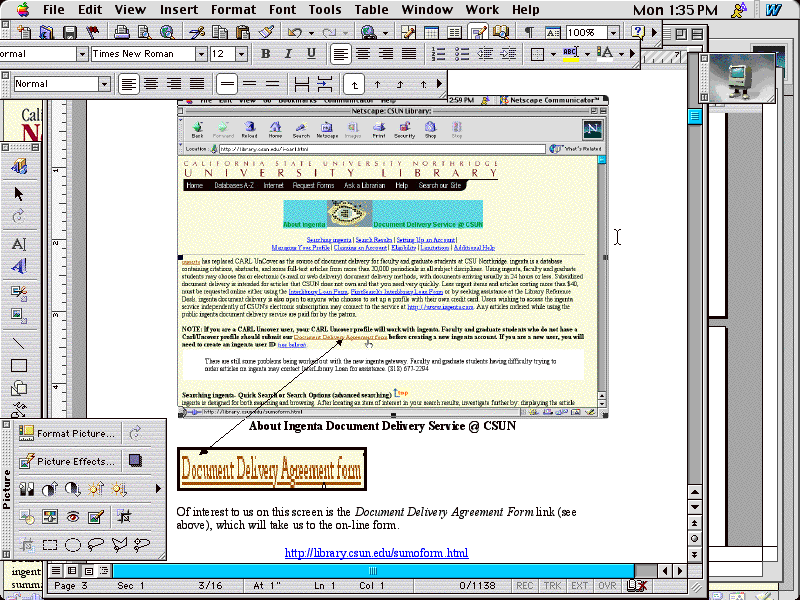Switch to Normal view button at bottom-left
800x600 pixels.
(56, 571)
